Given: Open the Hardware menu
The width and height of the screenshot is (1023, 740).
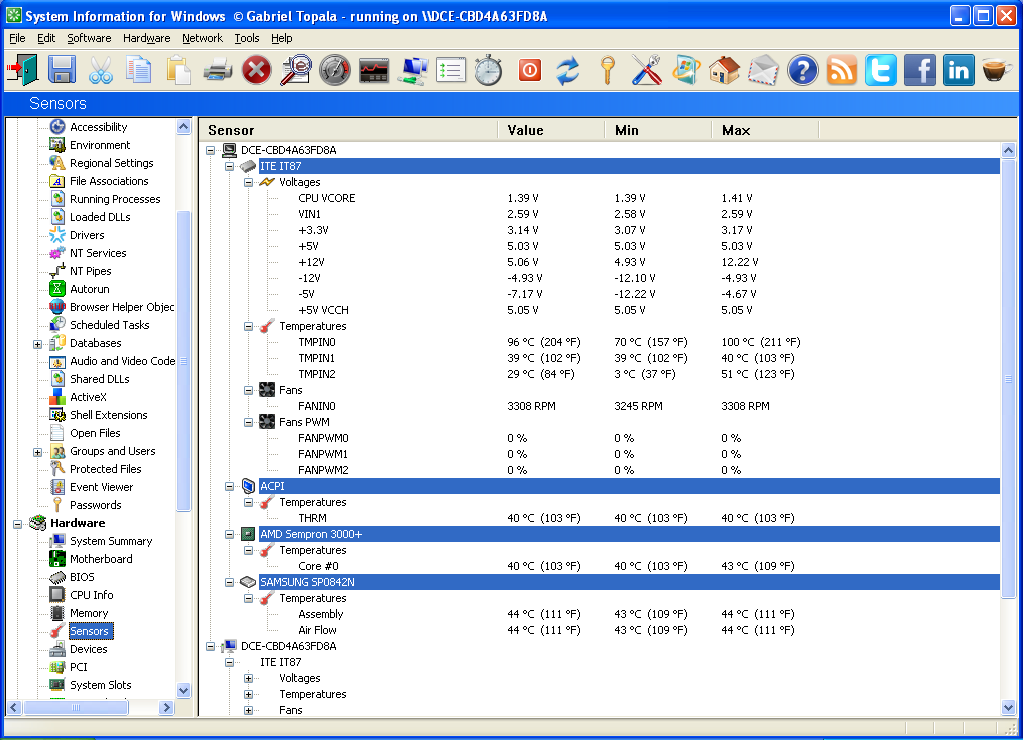Looking at the screenshot, I should point(146,38).
